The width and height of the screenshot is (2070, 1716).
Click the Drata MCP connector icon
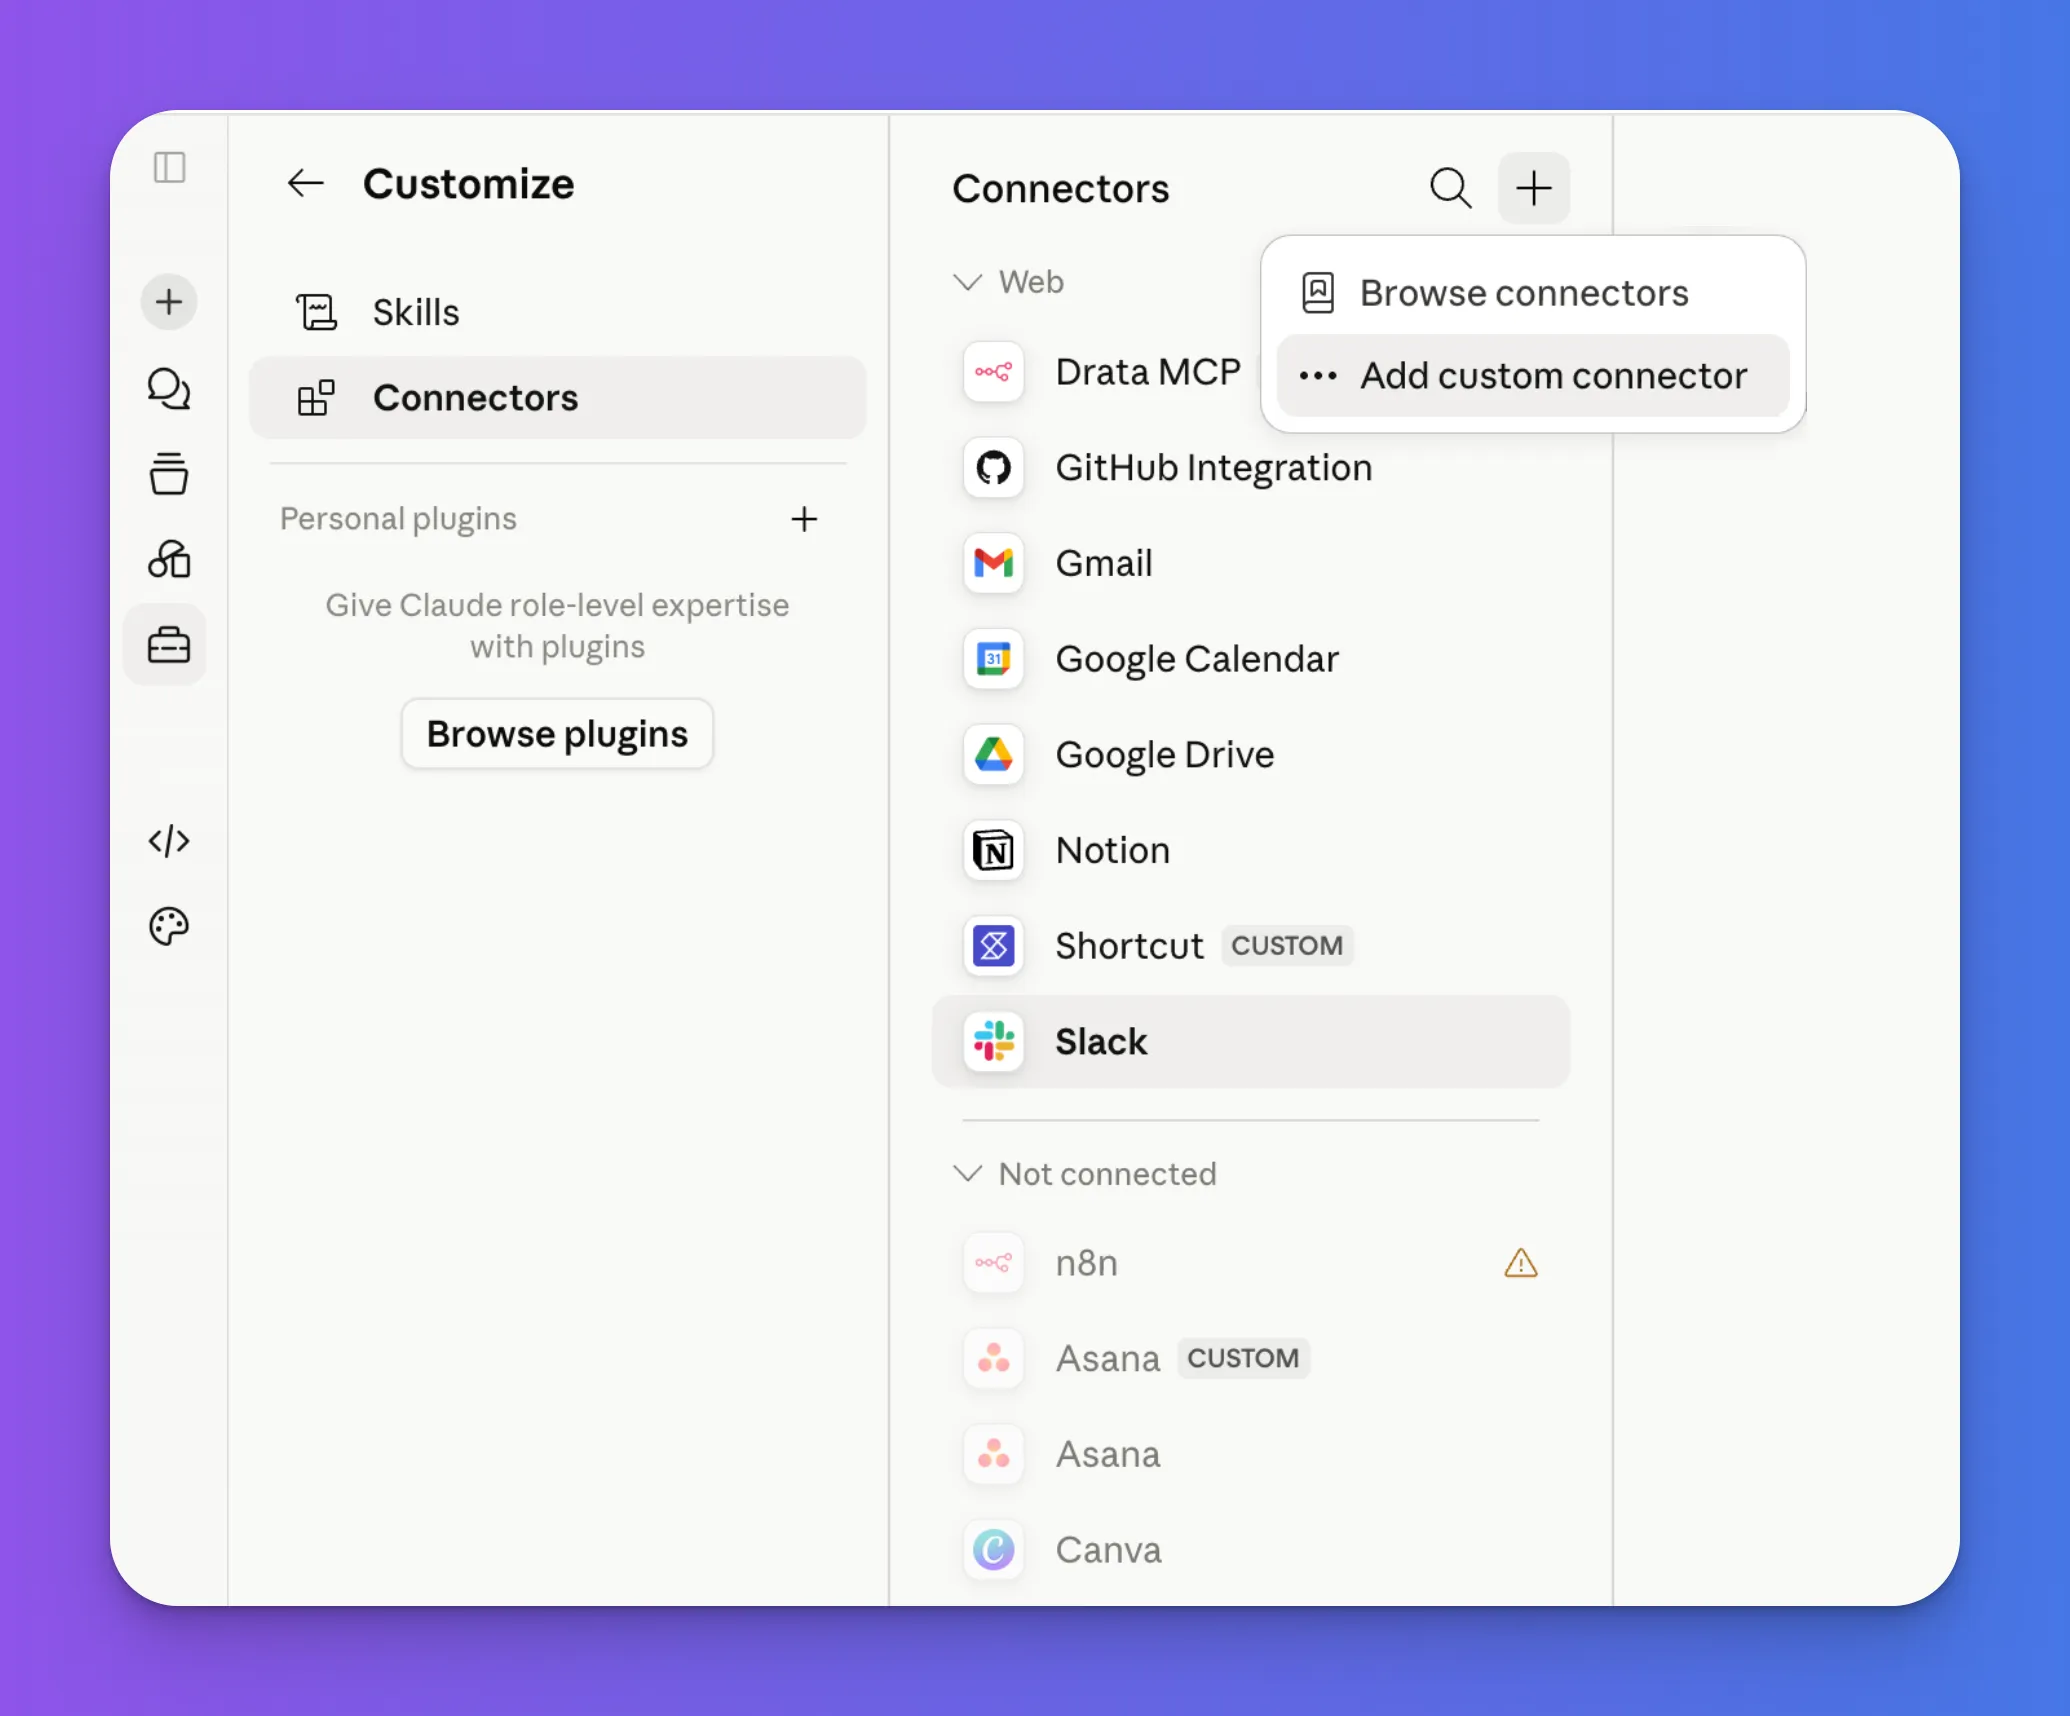pos(994,372)
